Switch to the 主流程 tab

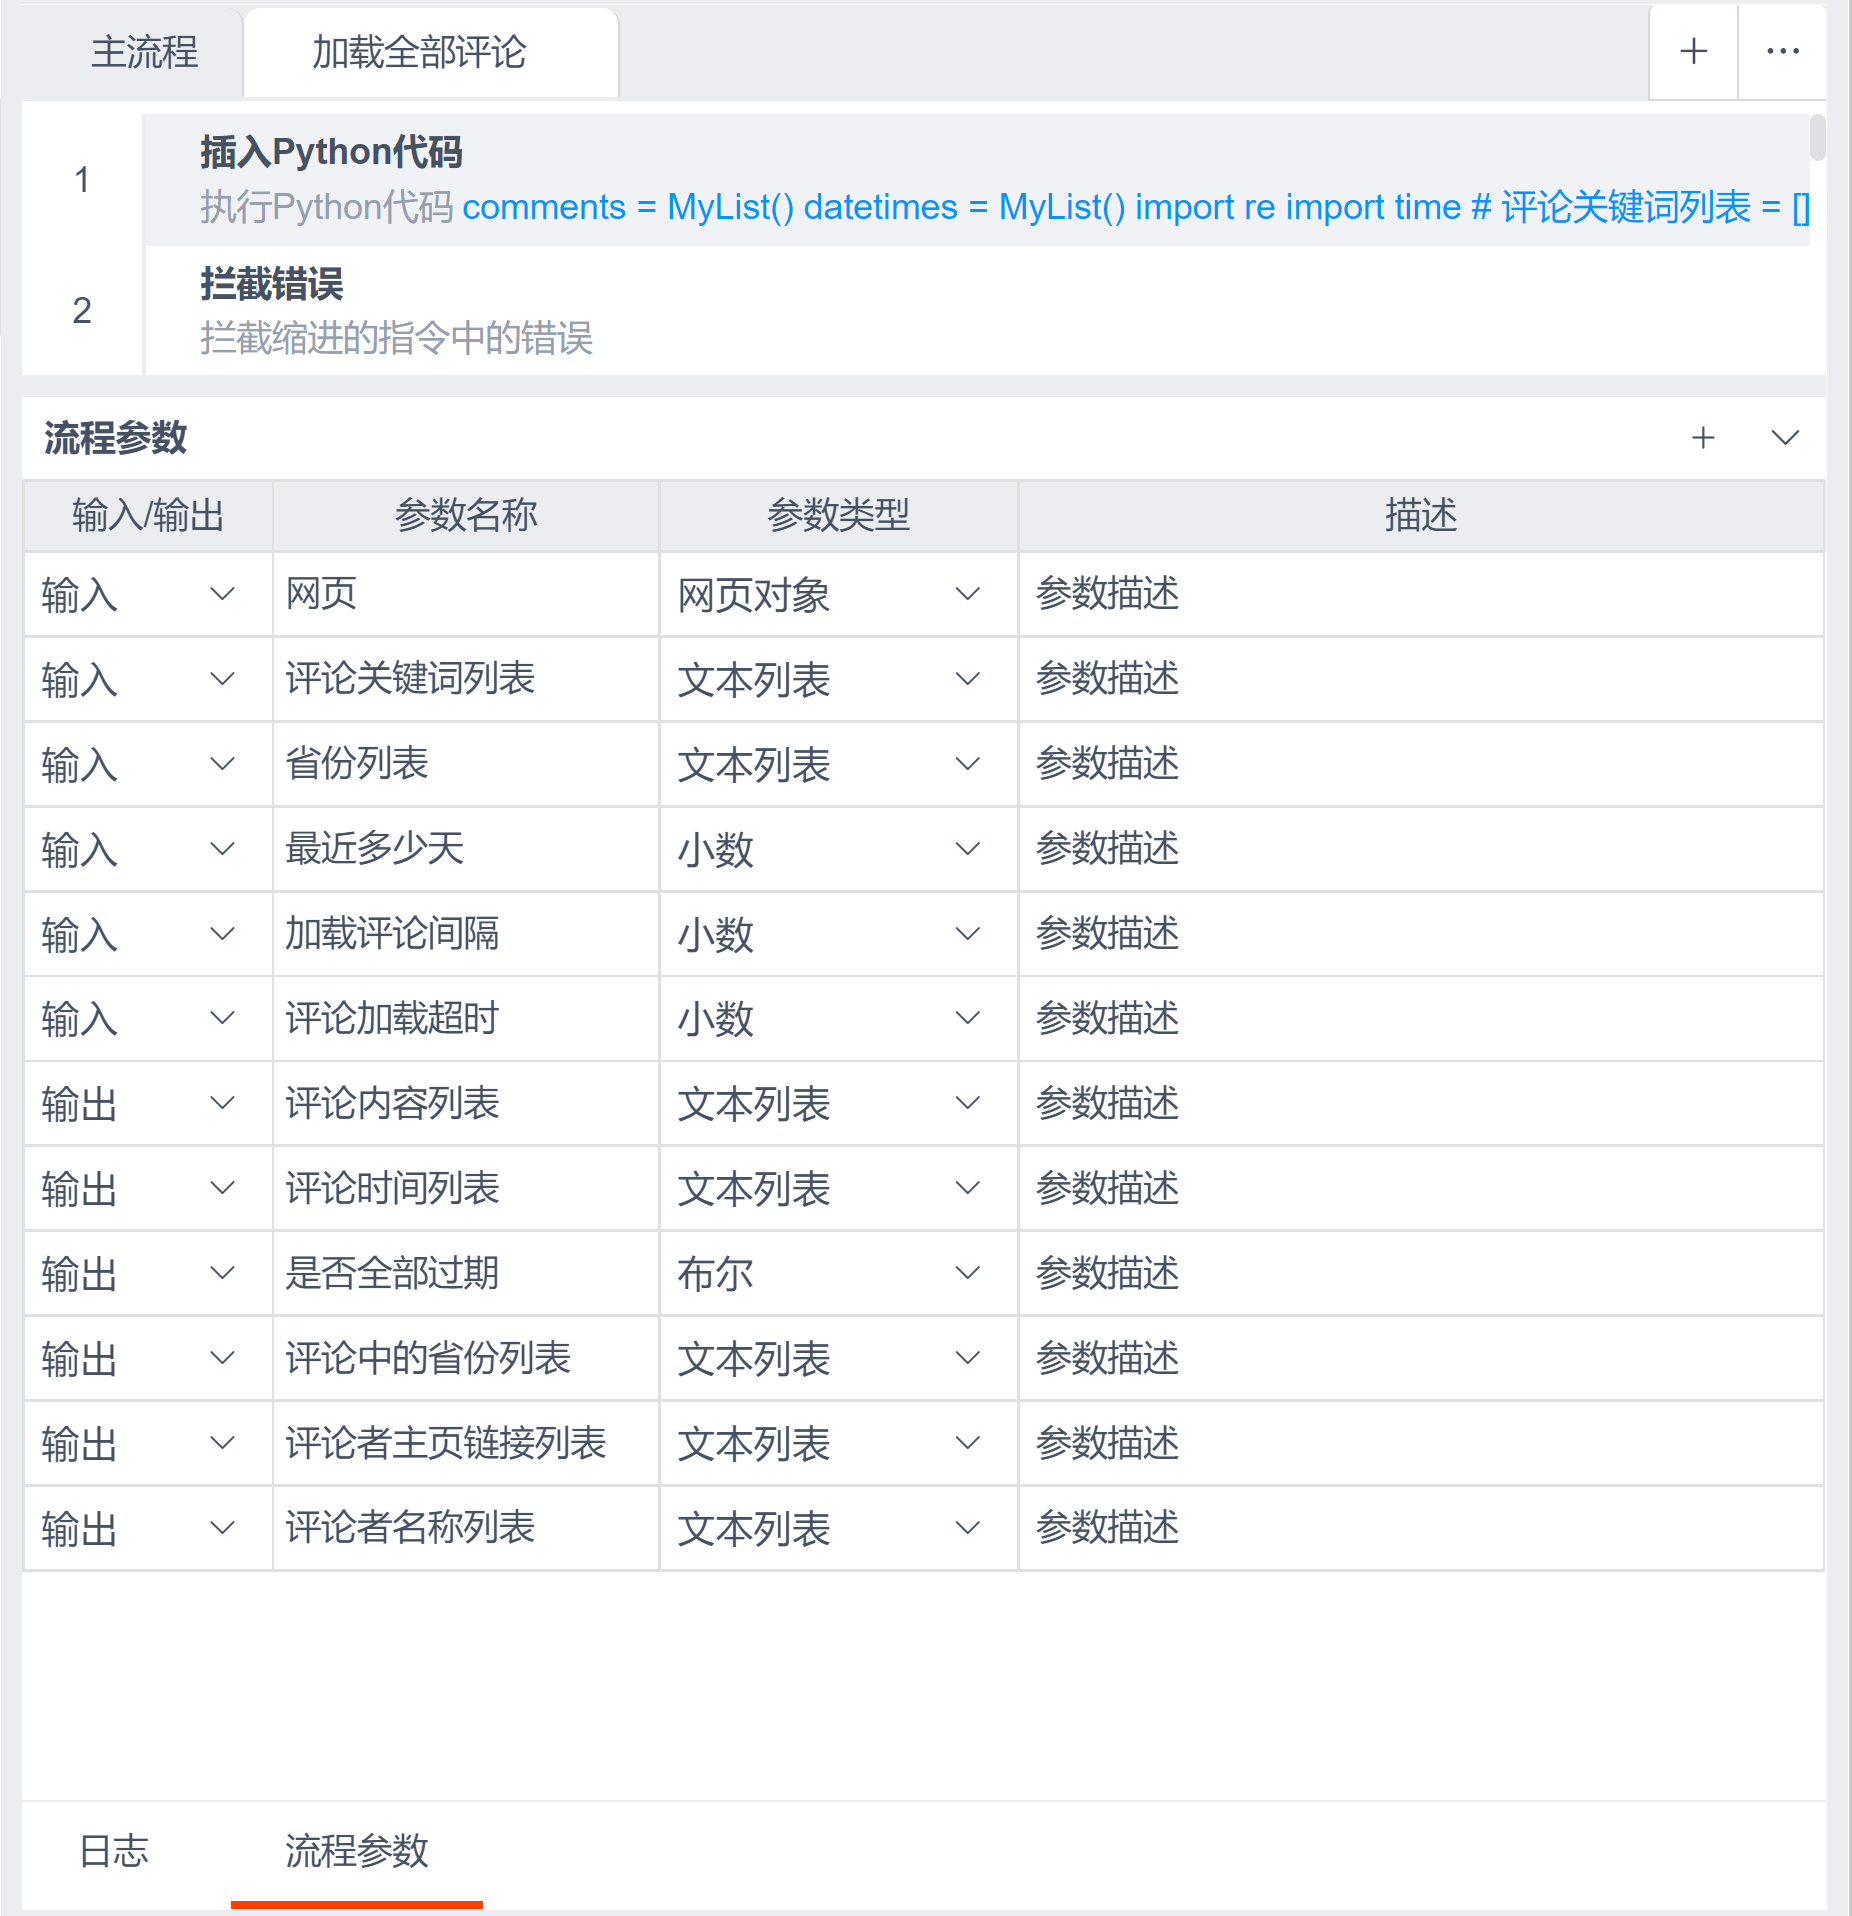pos(144,52)
